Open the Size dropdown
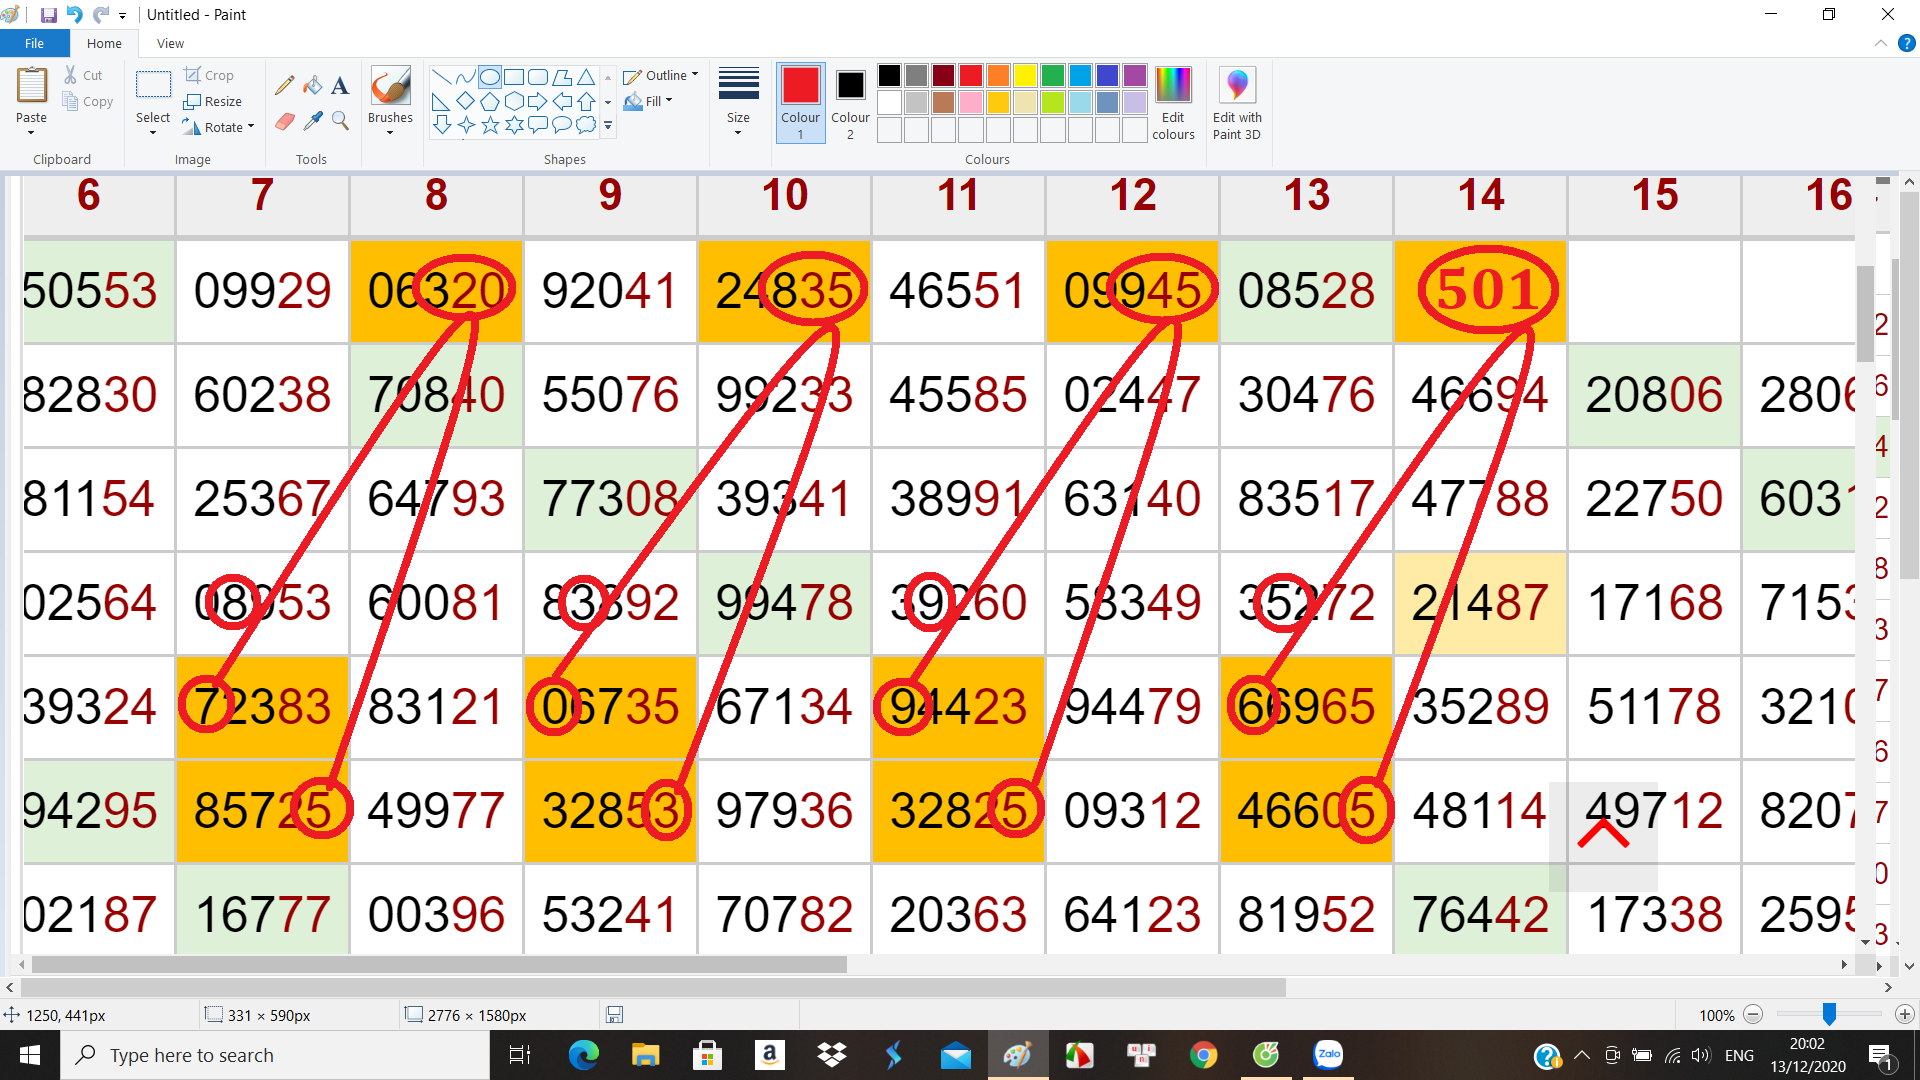This screenshot has width=1920, height=1080. (x=738, y=102)
